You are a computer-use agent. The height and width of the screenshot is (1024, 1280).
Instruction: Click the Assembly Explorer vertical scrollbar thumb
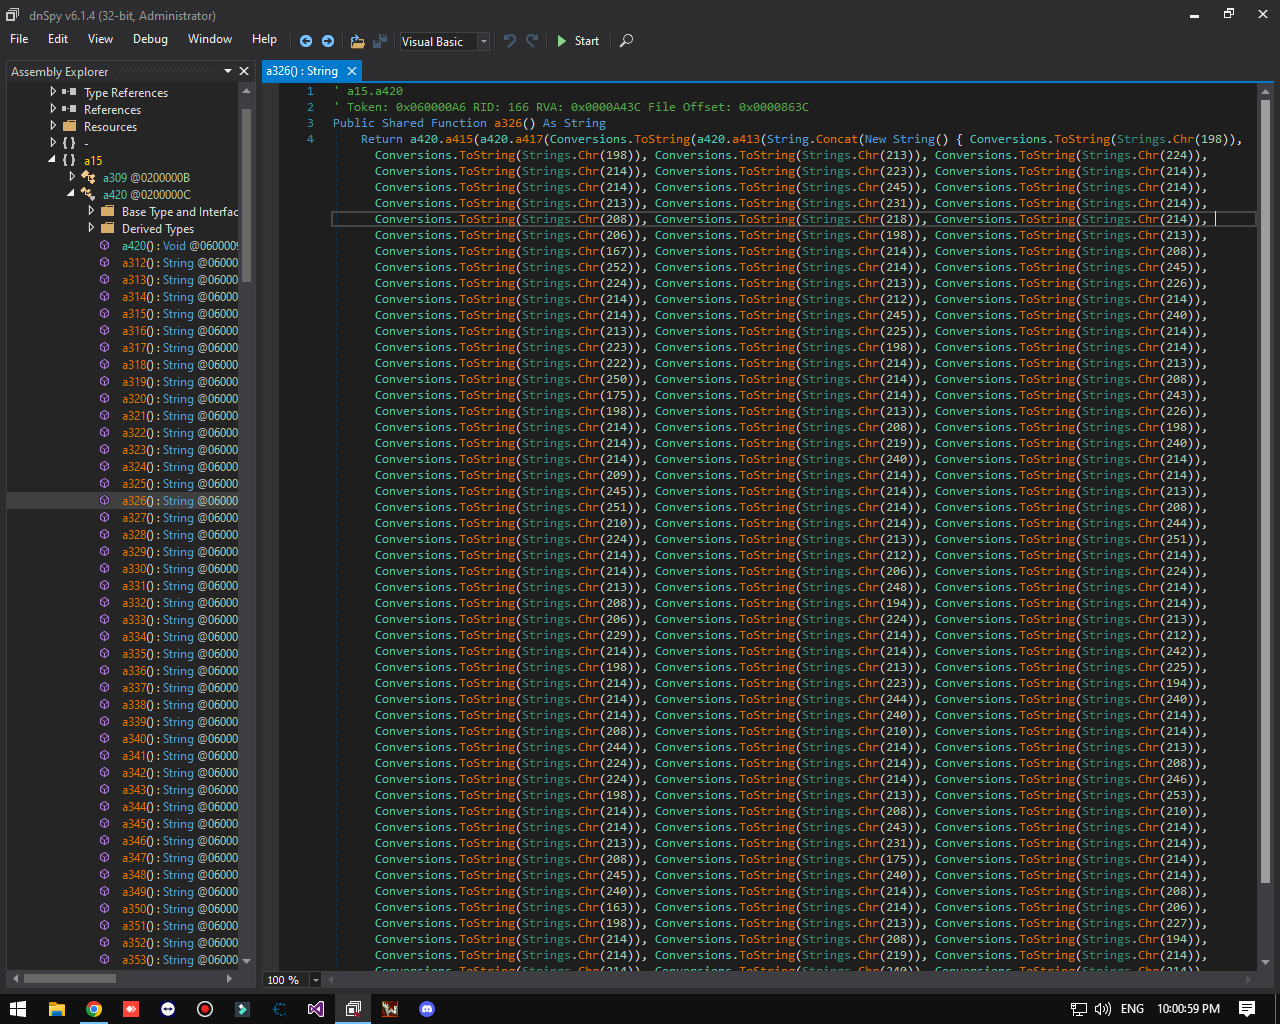[246, 194]
